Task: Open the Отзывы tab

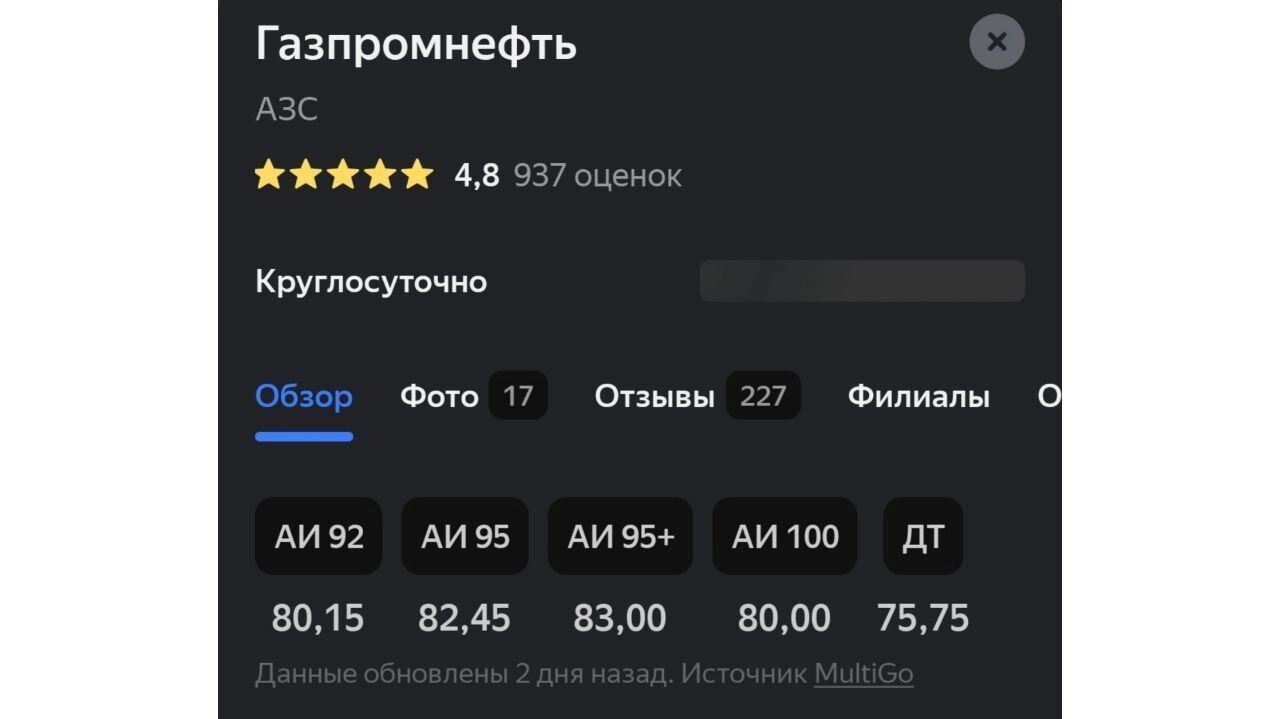Action: [x=654, y=397]
